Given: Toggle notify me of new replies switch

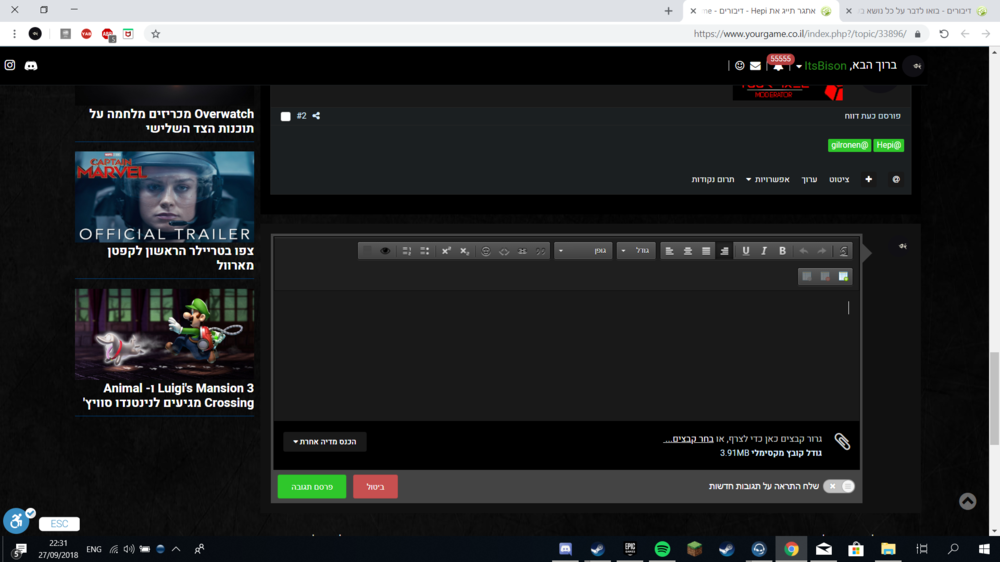Looking at the screenshot, I should 838,486.
